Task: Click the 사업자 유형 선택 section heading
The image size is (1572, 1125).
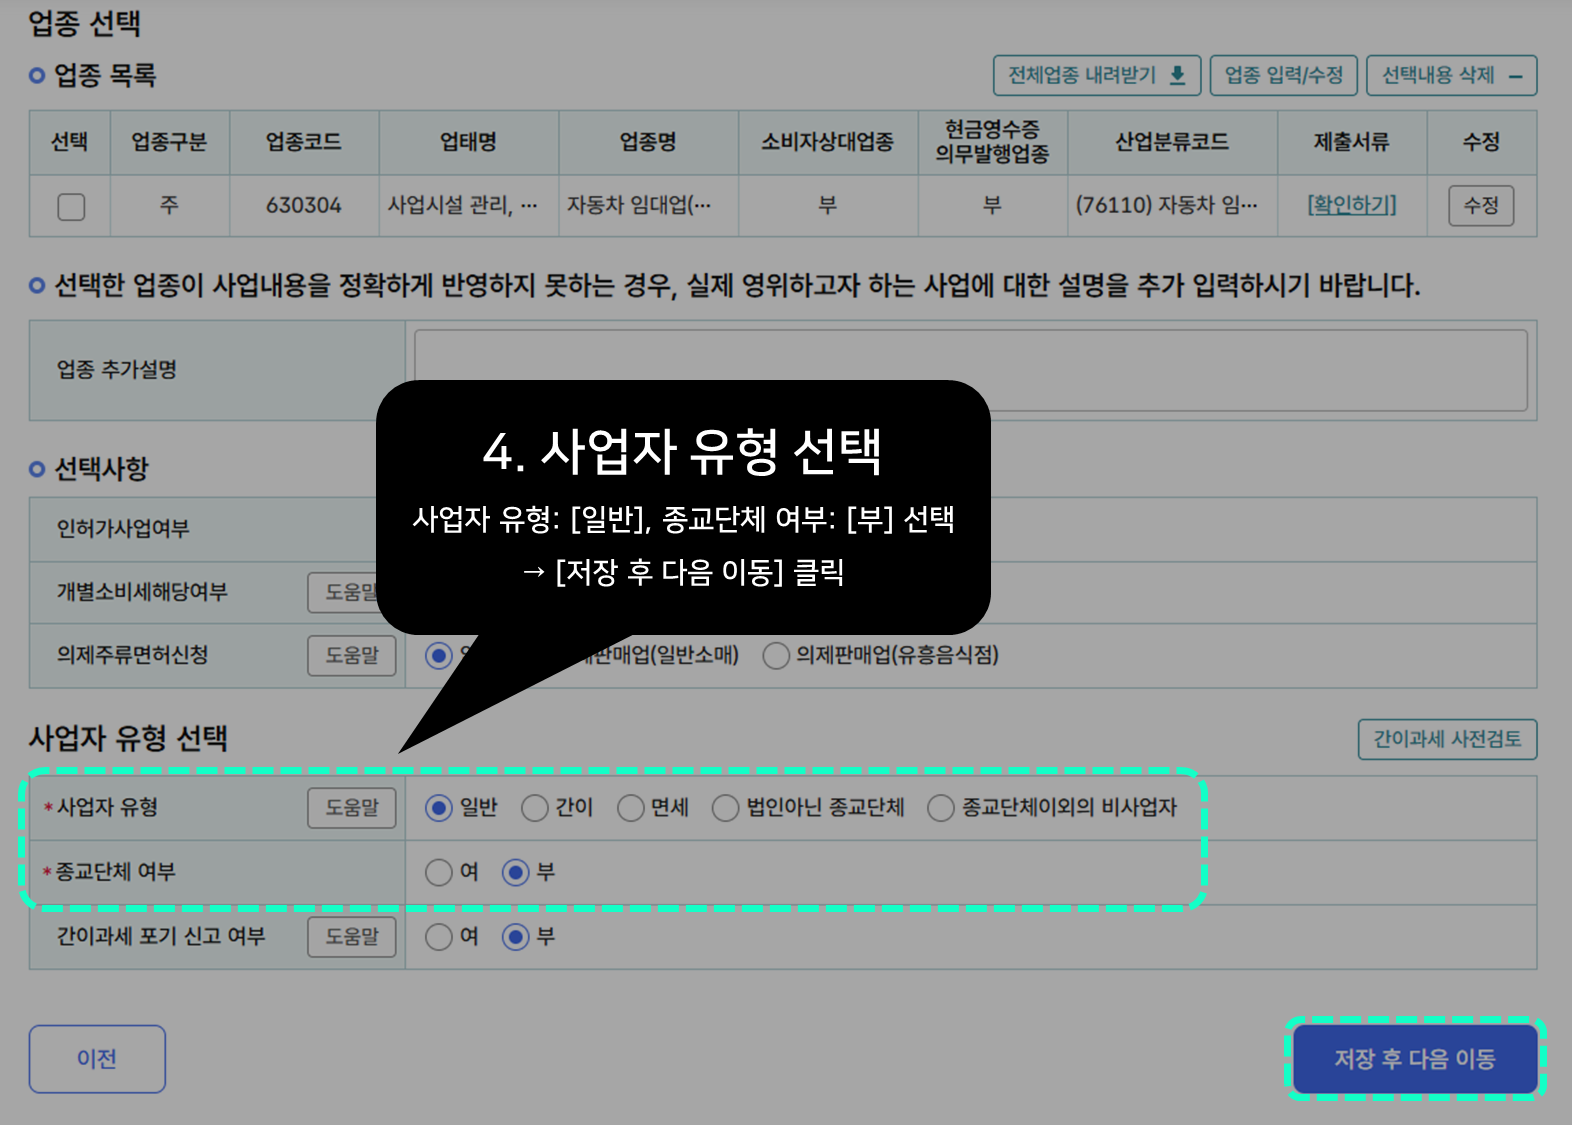Action: 128,738
